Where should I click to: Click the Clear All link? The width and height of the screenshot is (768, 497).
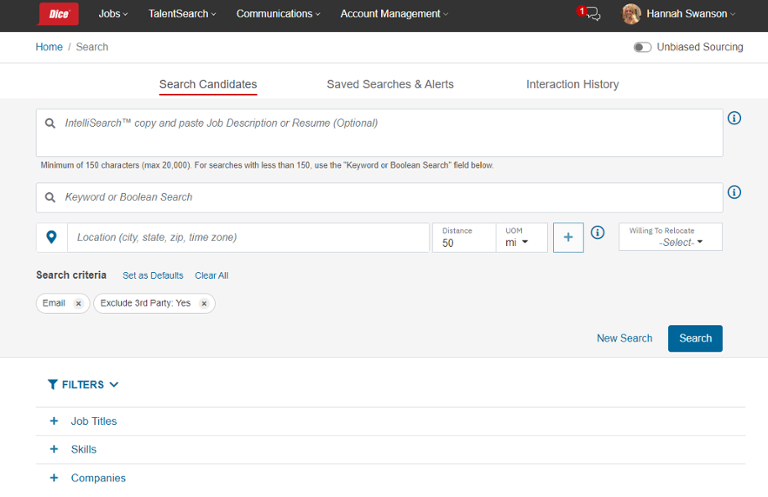[211, 276]
